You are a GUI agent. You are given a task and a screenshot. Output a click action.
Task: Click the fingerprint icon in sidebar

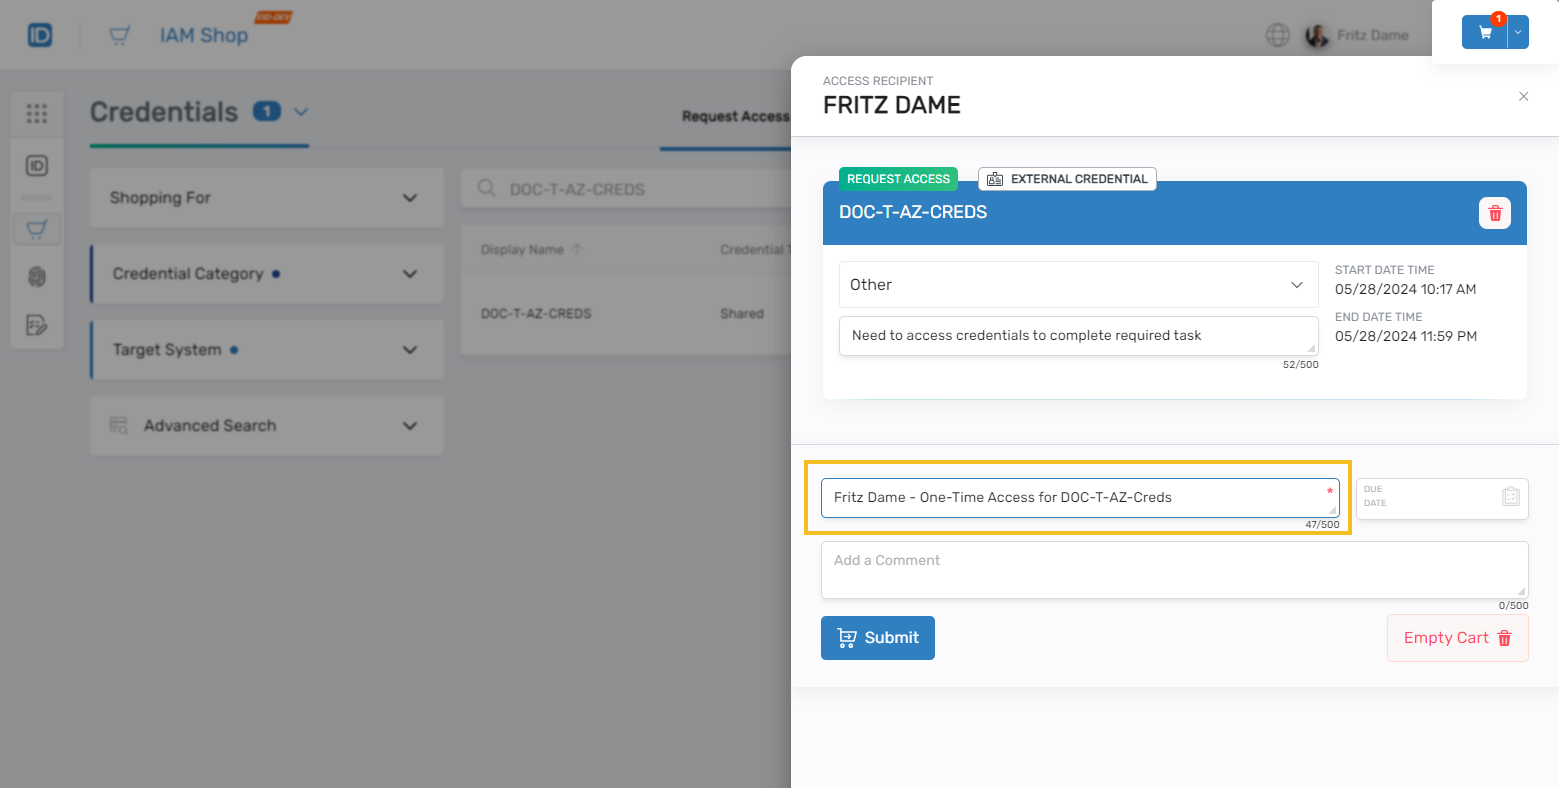pyautogui.click(x=37, y=278)
